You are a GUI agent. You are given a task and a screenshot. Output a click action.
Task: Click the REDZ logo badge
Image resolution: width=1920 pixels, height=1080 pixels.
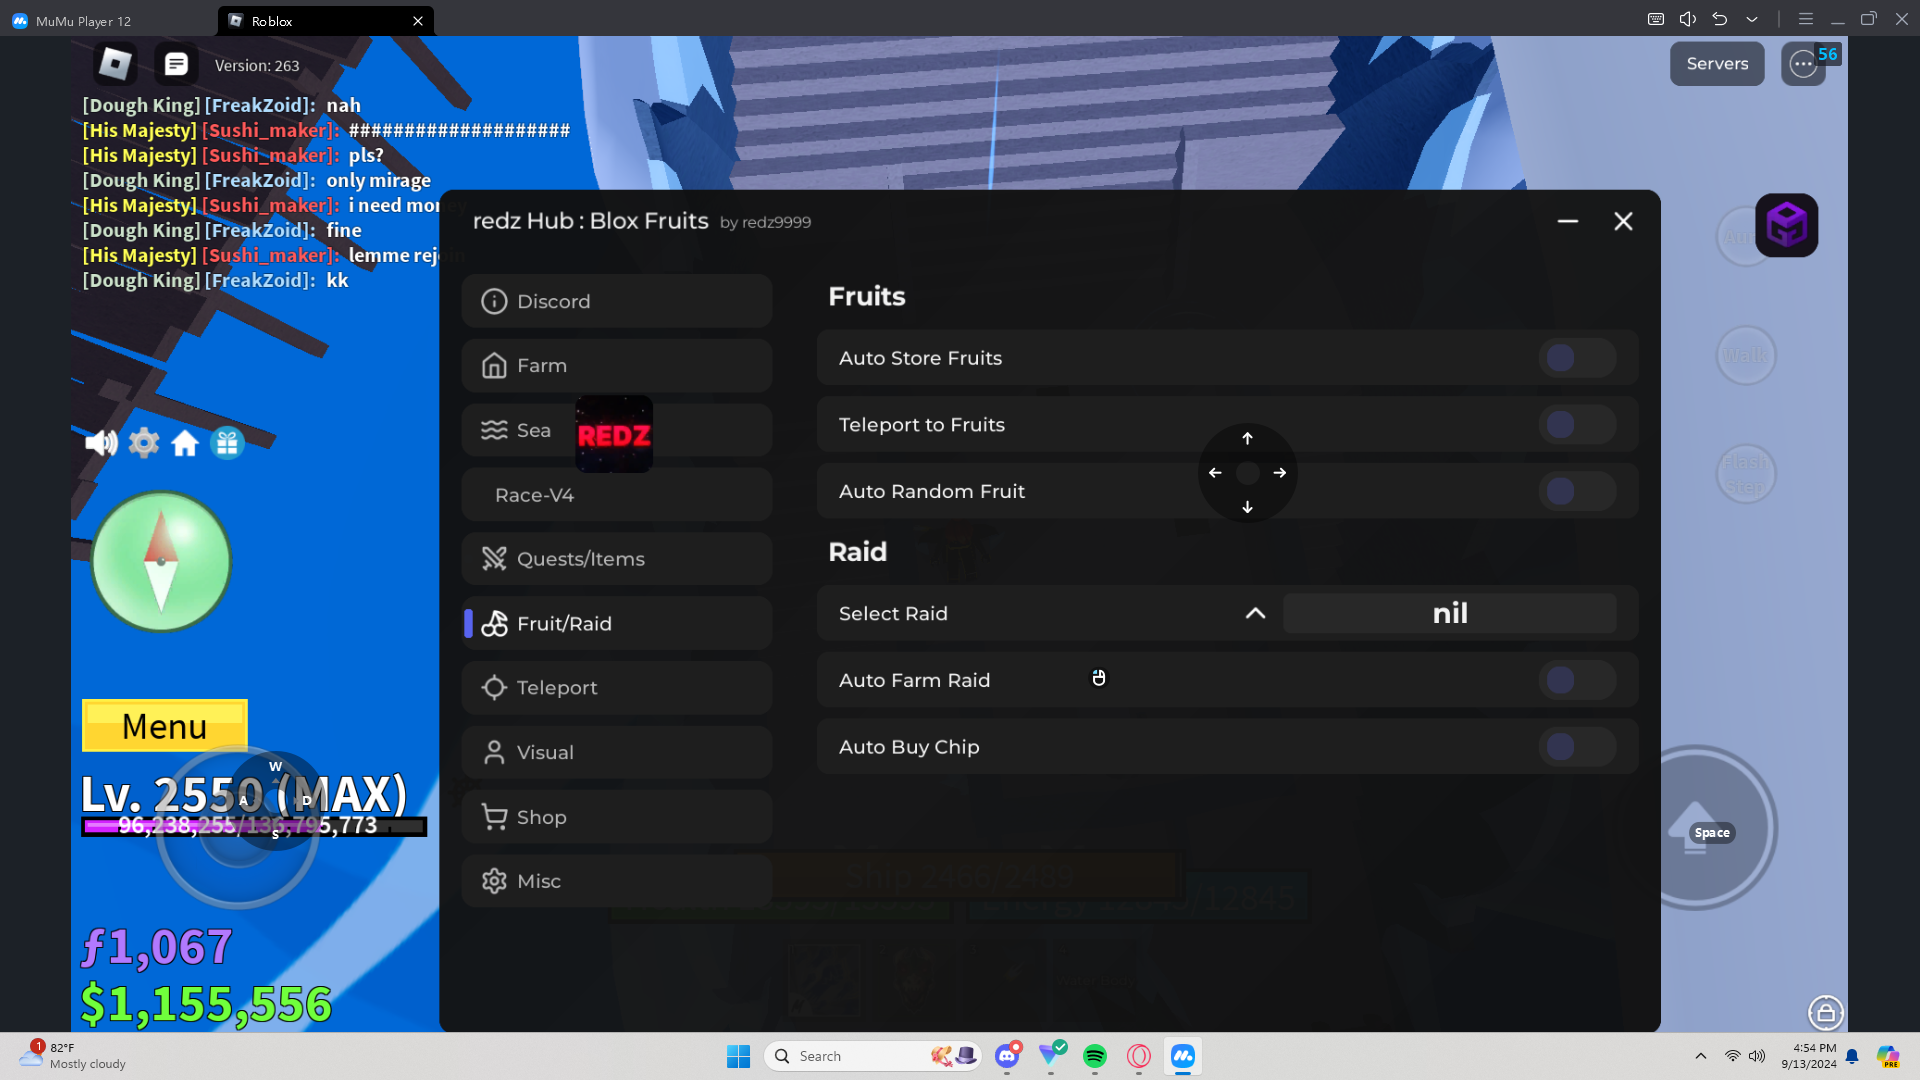point(614,435)
